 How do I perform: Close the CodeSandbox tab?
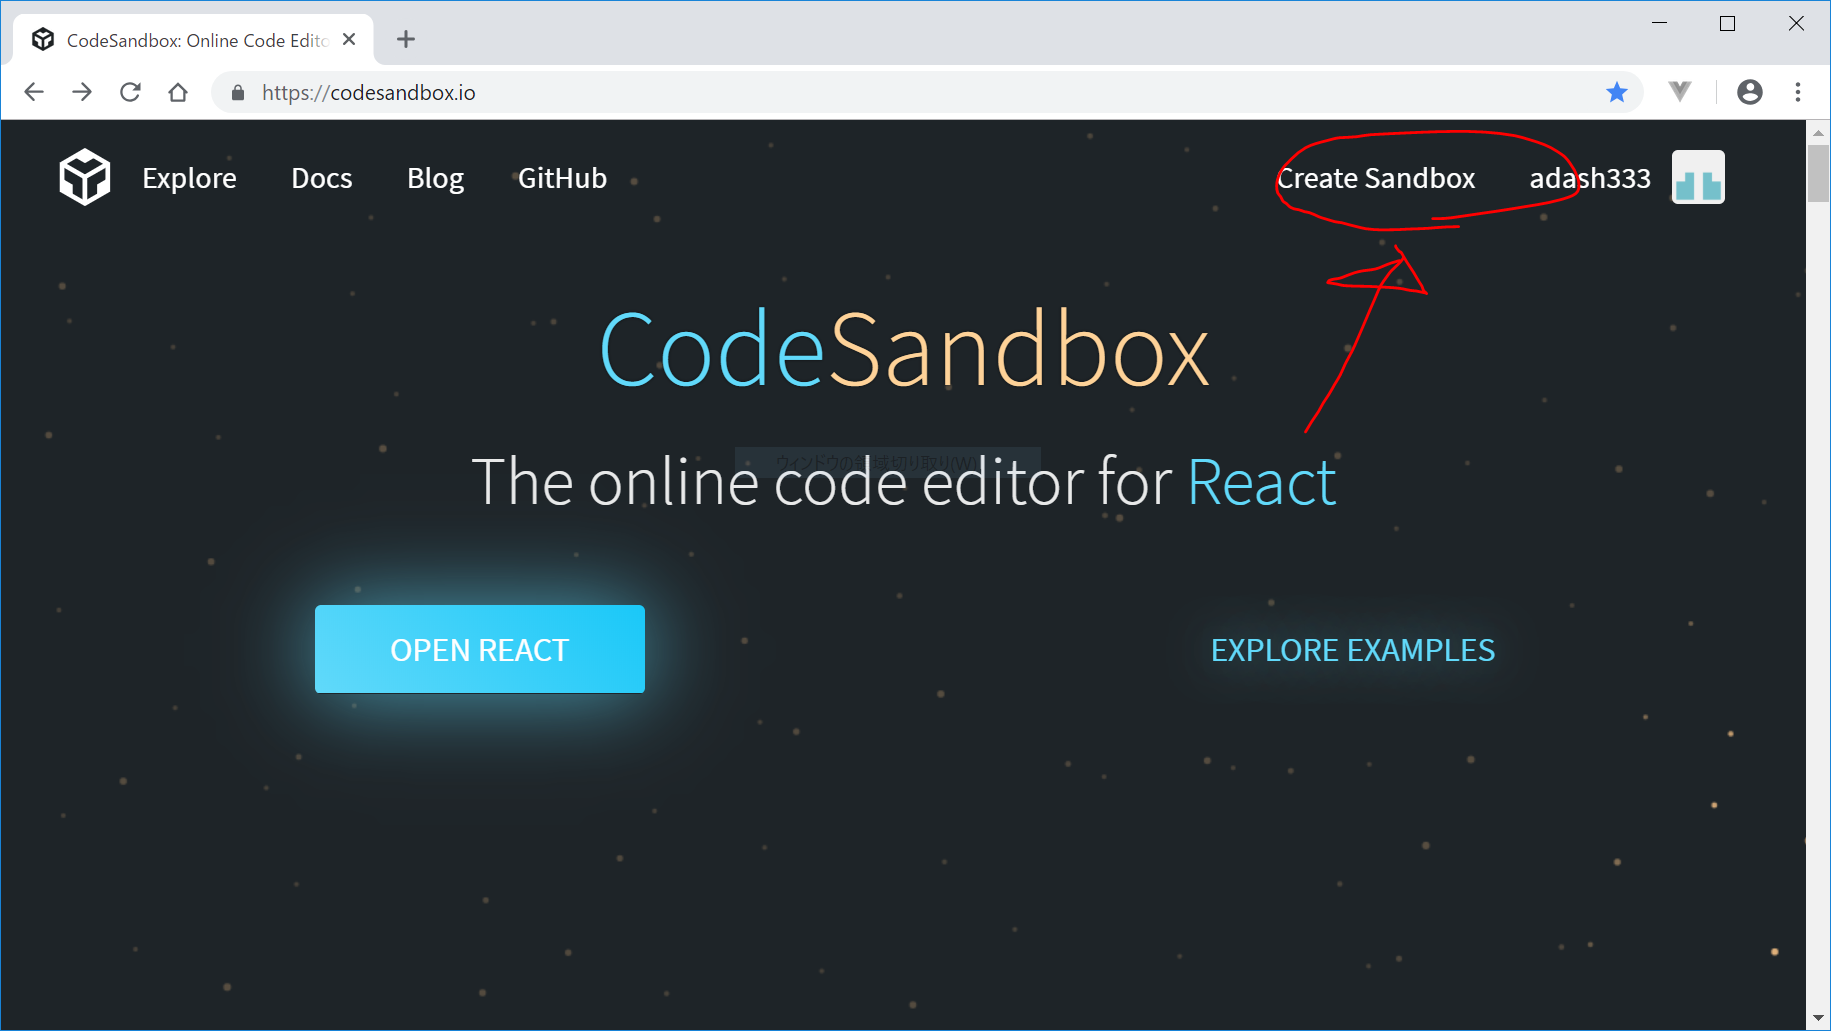(x=349, y=40)
